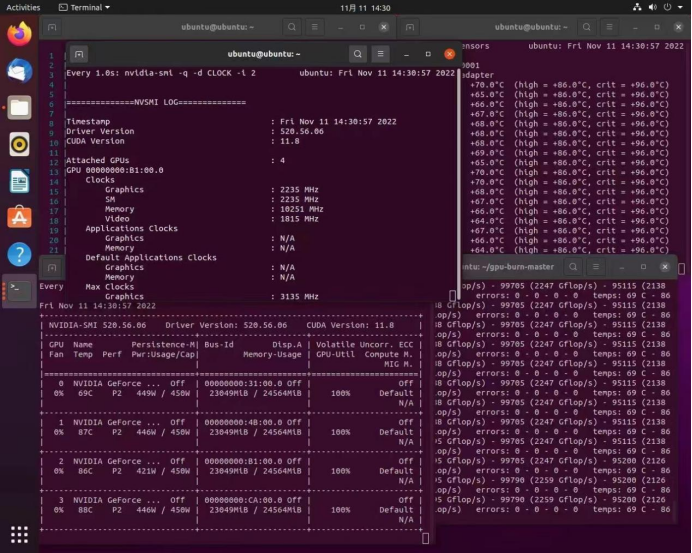Open hamburger menu in gpu-burn-master terminal

[x=596, y=267]
